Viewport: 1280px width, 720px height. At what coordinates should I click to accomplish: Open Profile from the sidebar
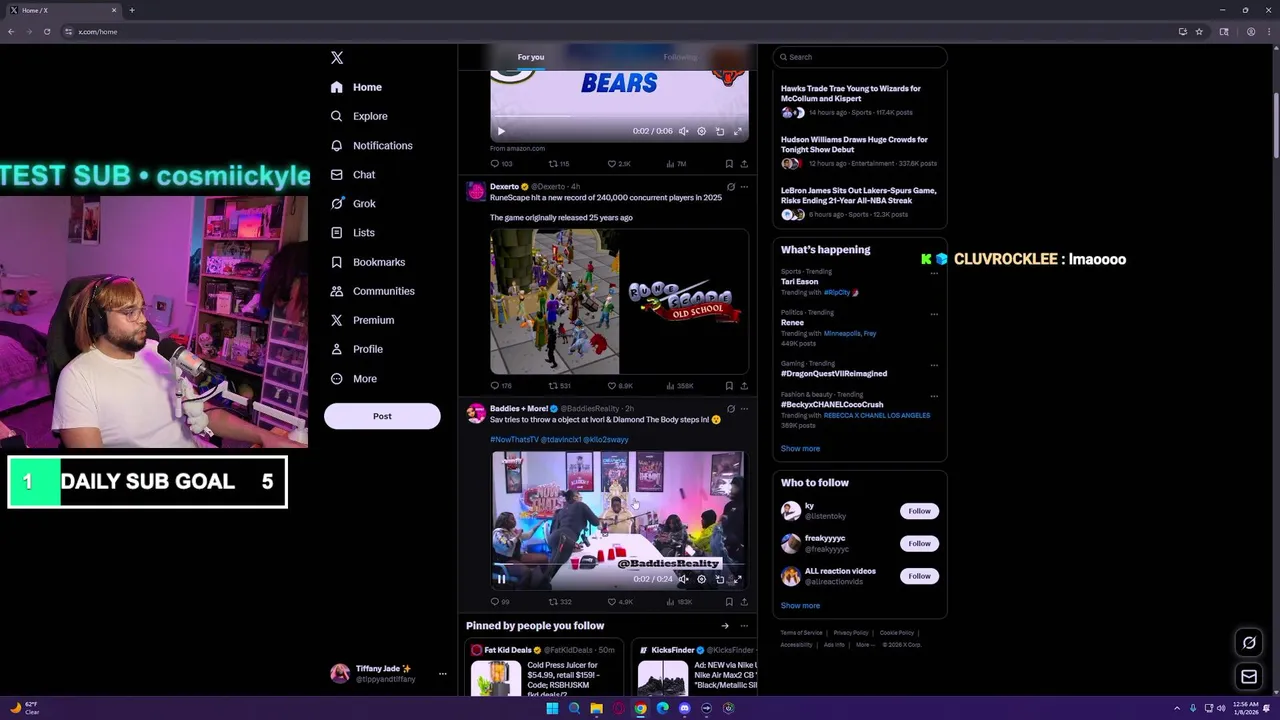point(356,349)
